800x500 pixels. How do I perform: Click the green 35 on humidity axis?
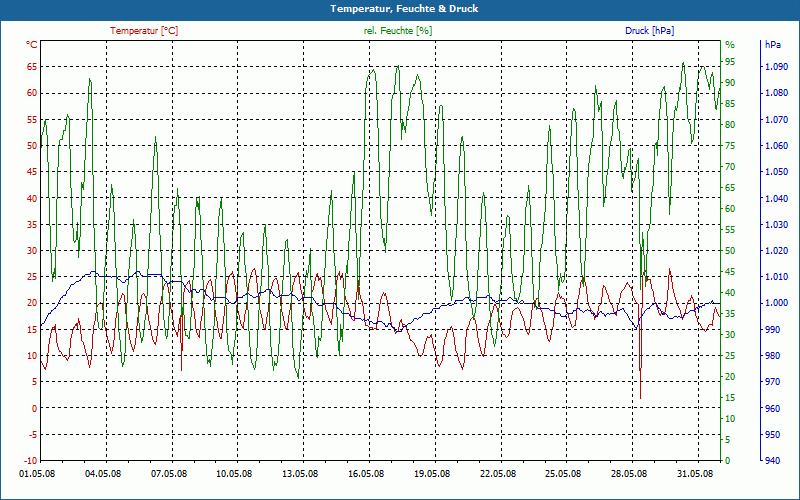[730, 314]
